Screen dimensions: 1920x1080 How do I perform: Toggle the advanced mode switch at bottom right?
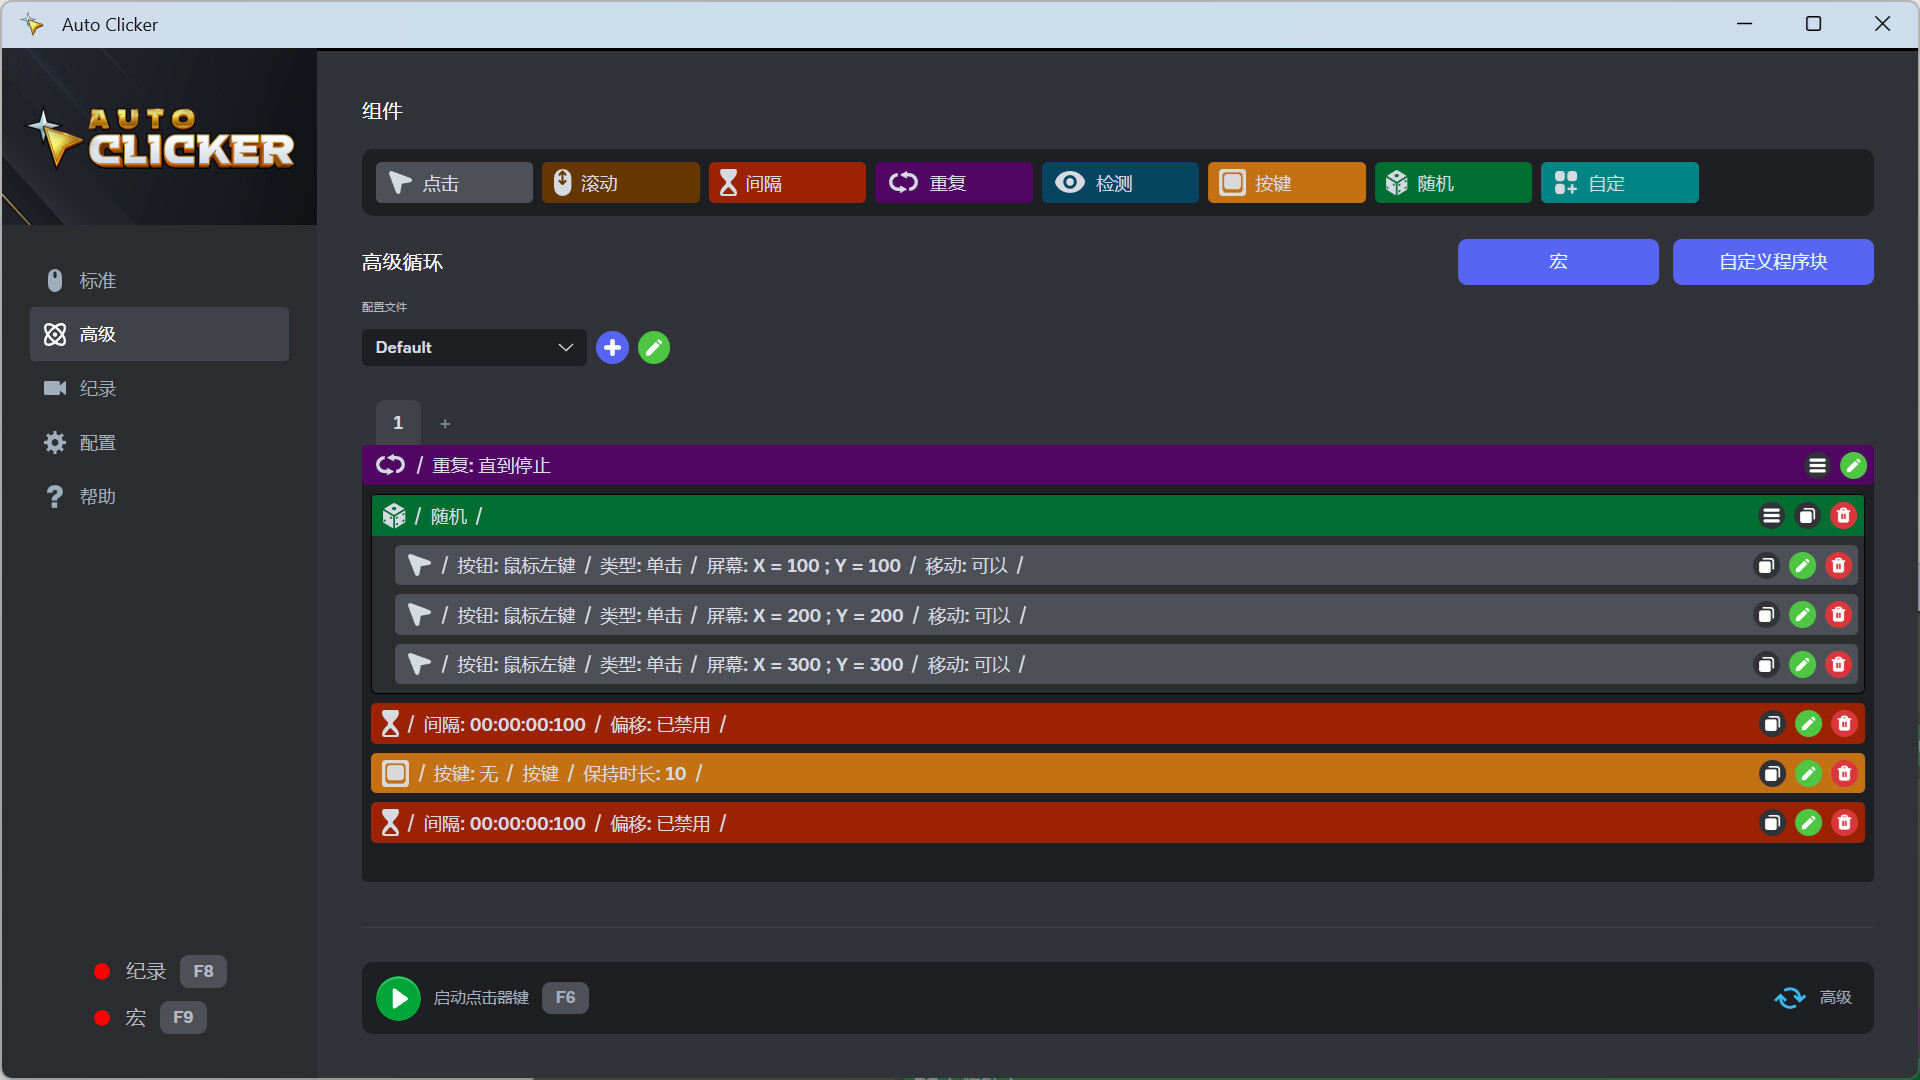coord(1790,998)
